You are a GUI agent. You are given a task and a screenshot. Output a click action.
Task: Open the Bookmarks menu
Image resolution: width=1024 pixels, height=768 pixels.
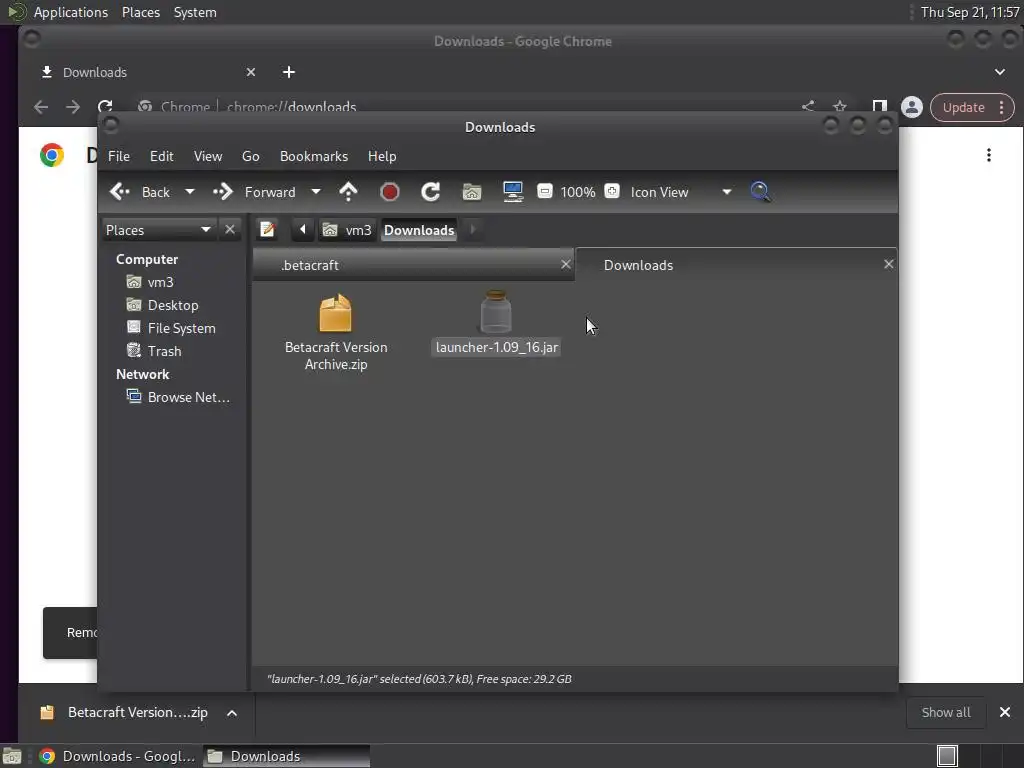click(x=313, y=156)
